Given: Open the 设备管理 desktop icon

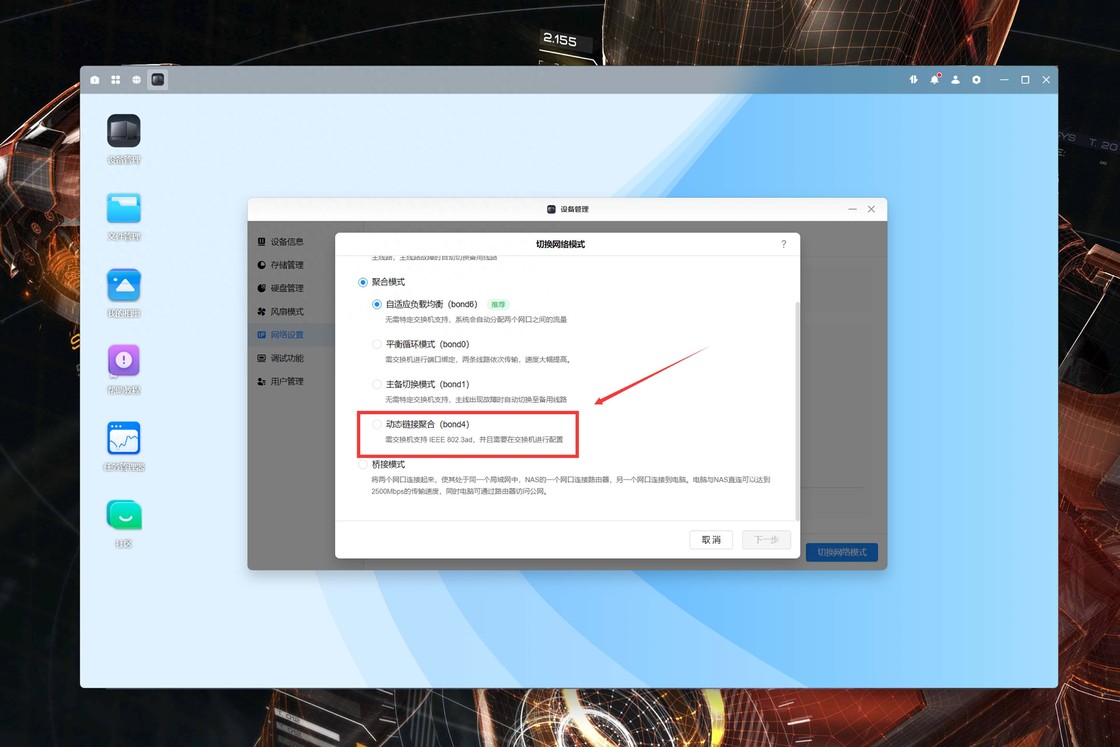Looking at the screenshot, I should pos(124,131).
